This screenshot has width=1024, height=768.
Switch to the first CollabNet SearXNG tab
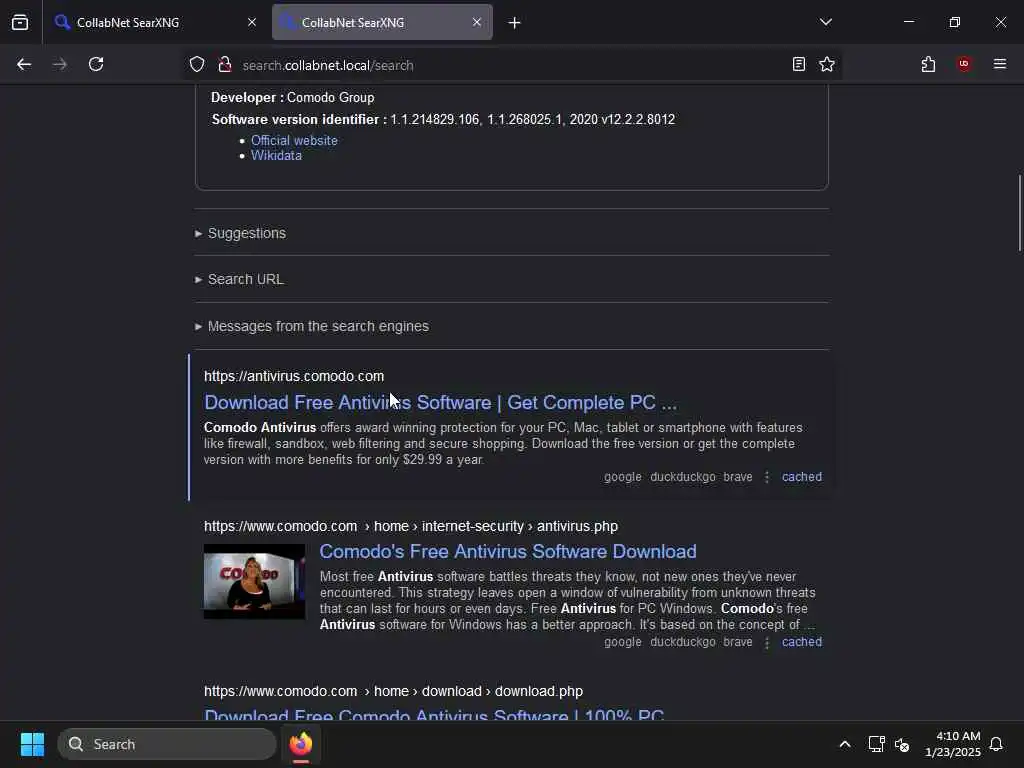(x=153, y=22)
